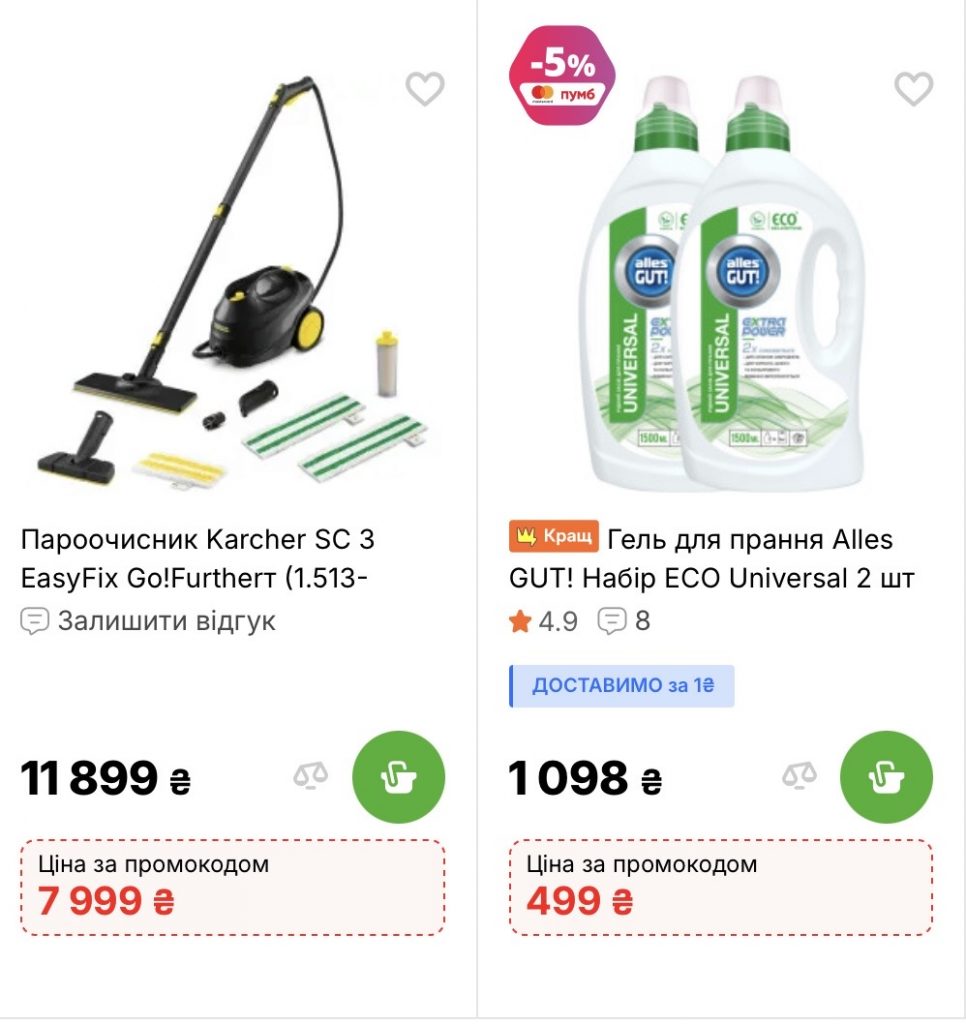Viewport: 966px width, 1024px height.
Task: Select the 7 999 ₴ promo code price
Action: [x=106, y=901]
